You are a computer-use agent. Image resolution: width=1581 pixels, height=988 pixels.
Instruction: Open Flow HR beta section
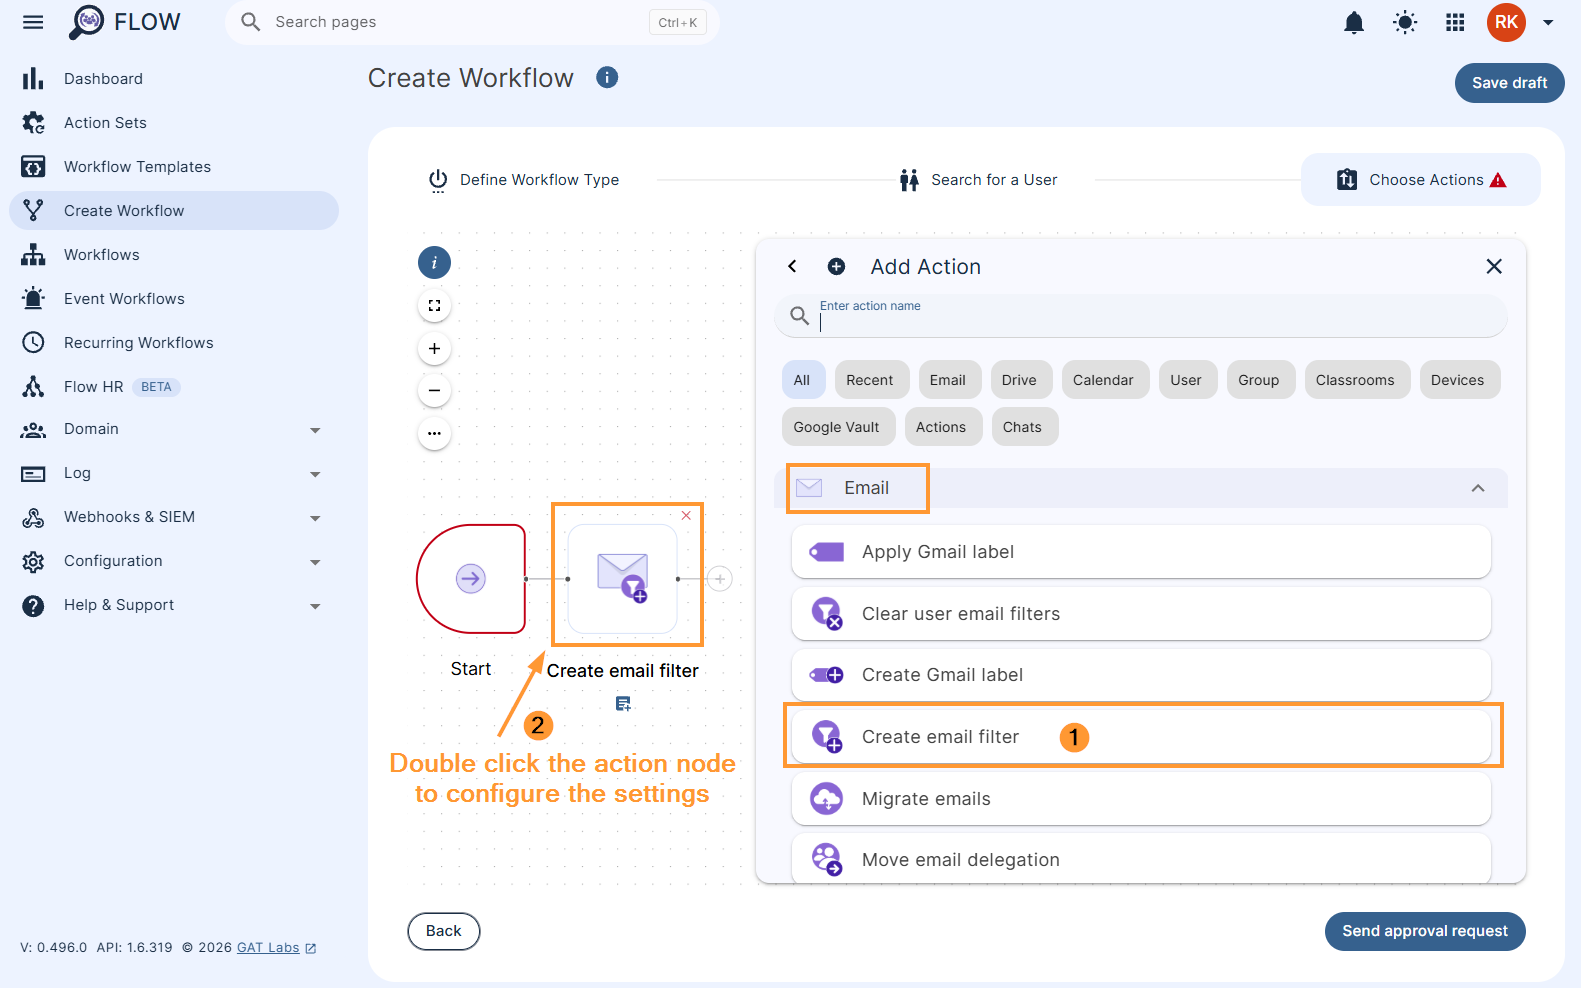point(174,387)
